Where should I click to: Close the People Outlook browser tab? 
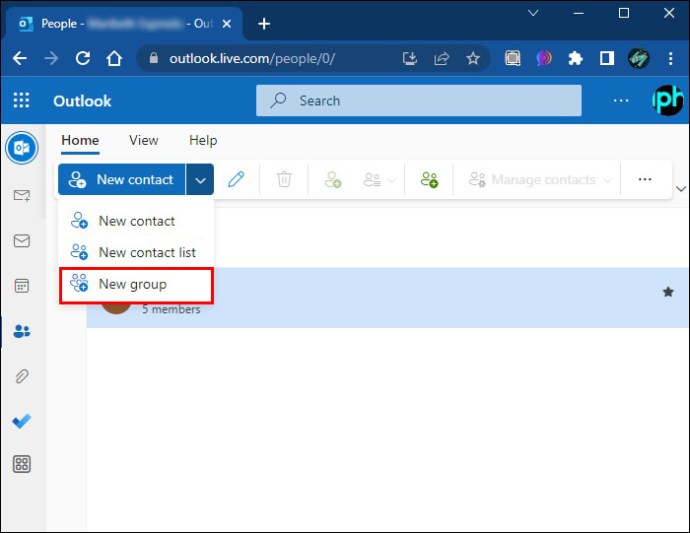(227, 24)
